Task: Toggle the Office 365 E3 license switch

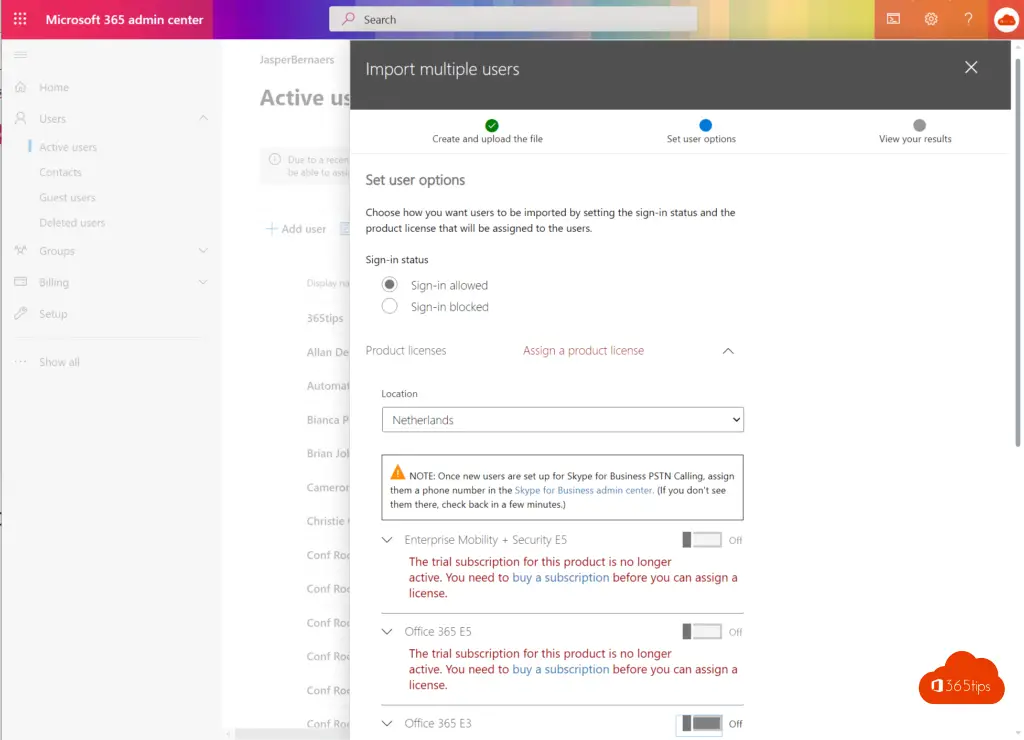Action: [702, 724]
